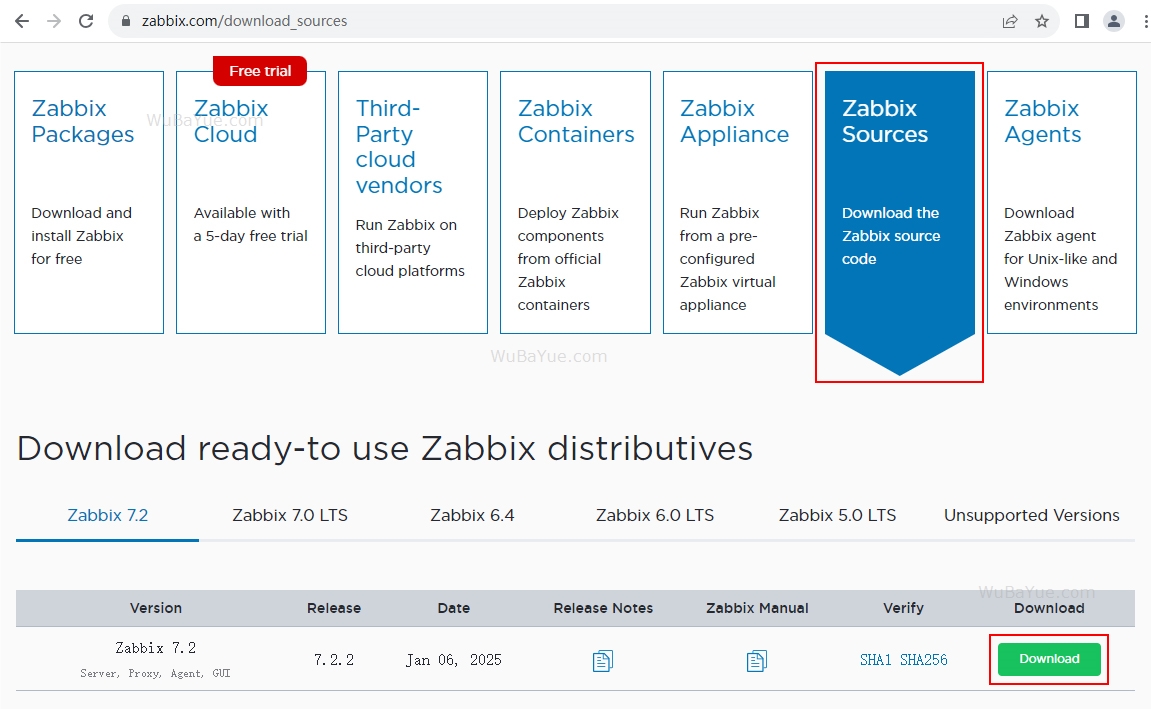The height and width of the screenshot is (709, 1151).
Task: Bookmark this page with the star
Action: point(1042,21)
